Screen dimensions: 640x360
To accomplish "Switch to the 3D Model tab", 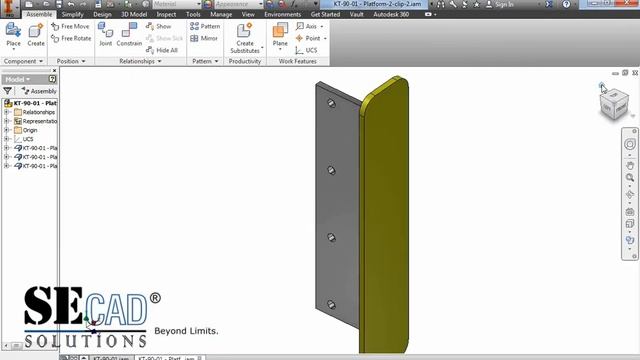I will click(x=134, y=14).
